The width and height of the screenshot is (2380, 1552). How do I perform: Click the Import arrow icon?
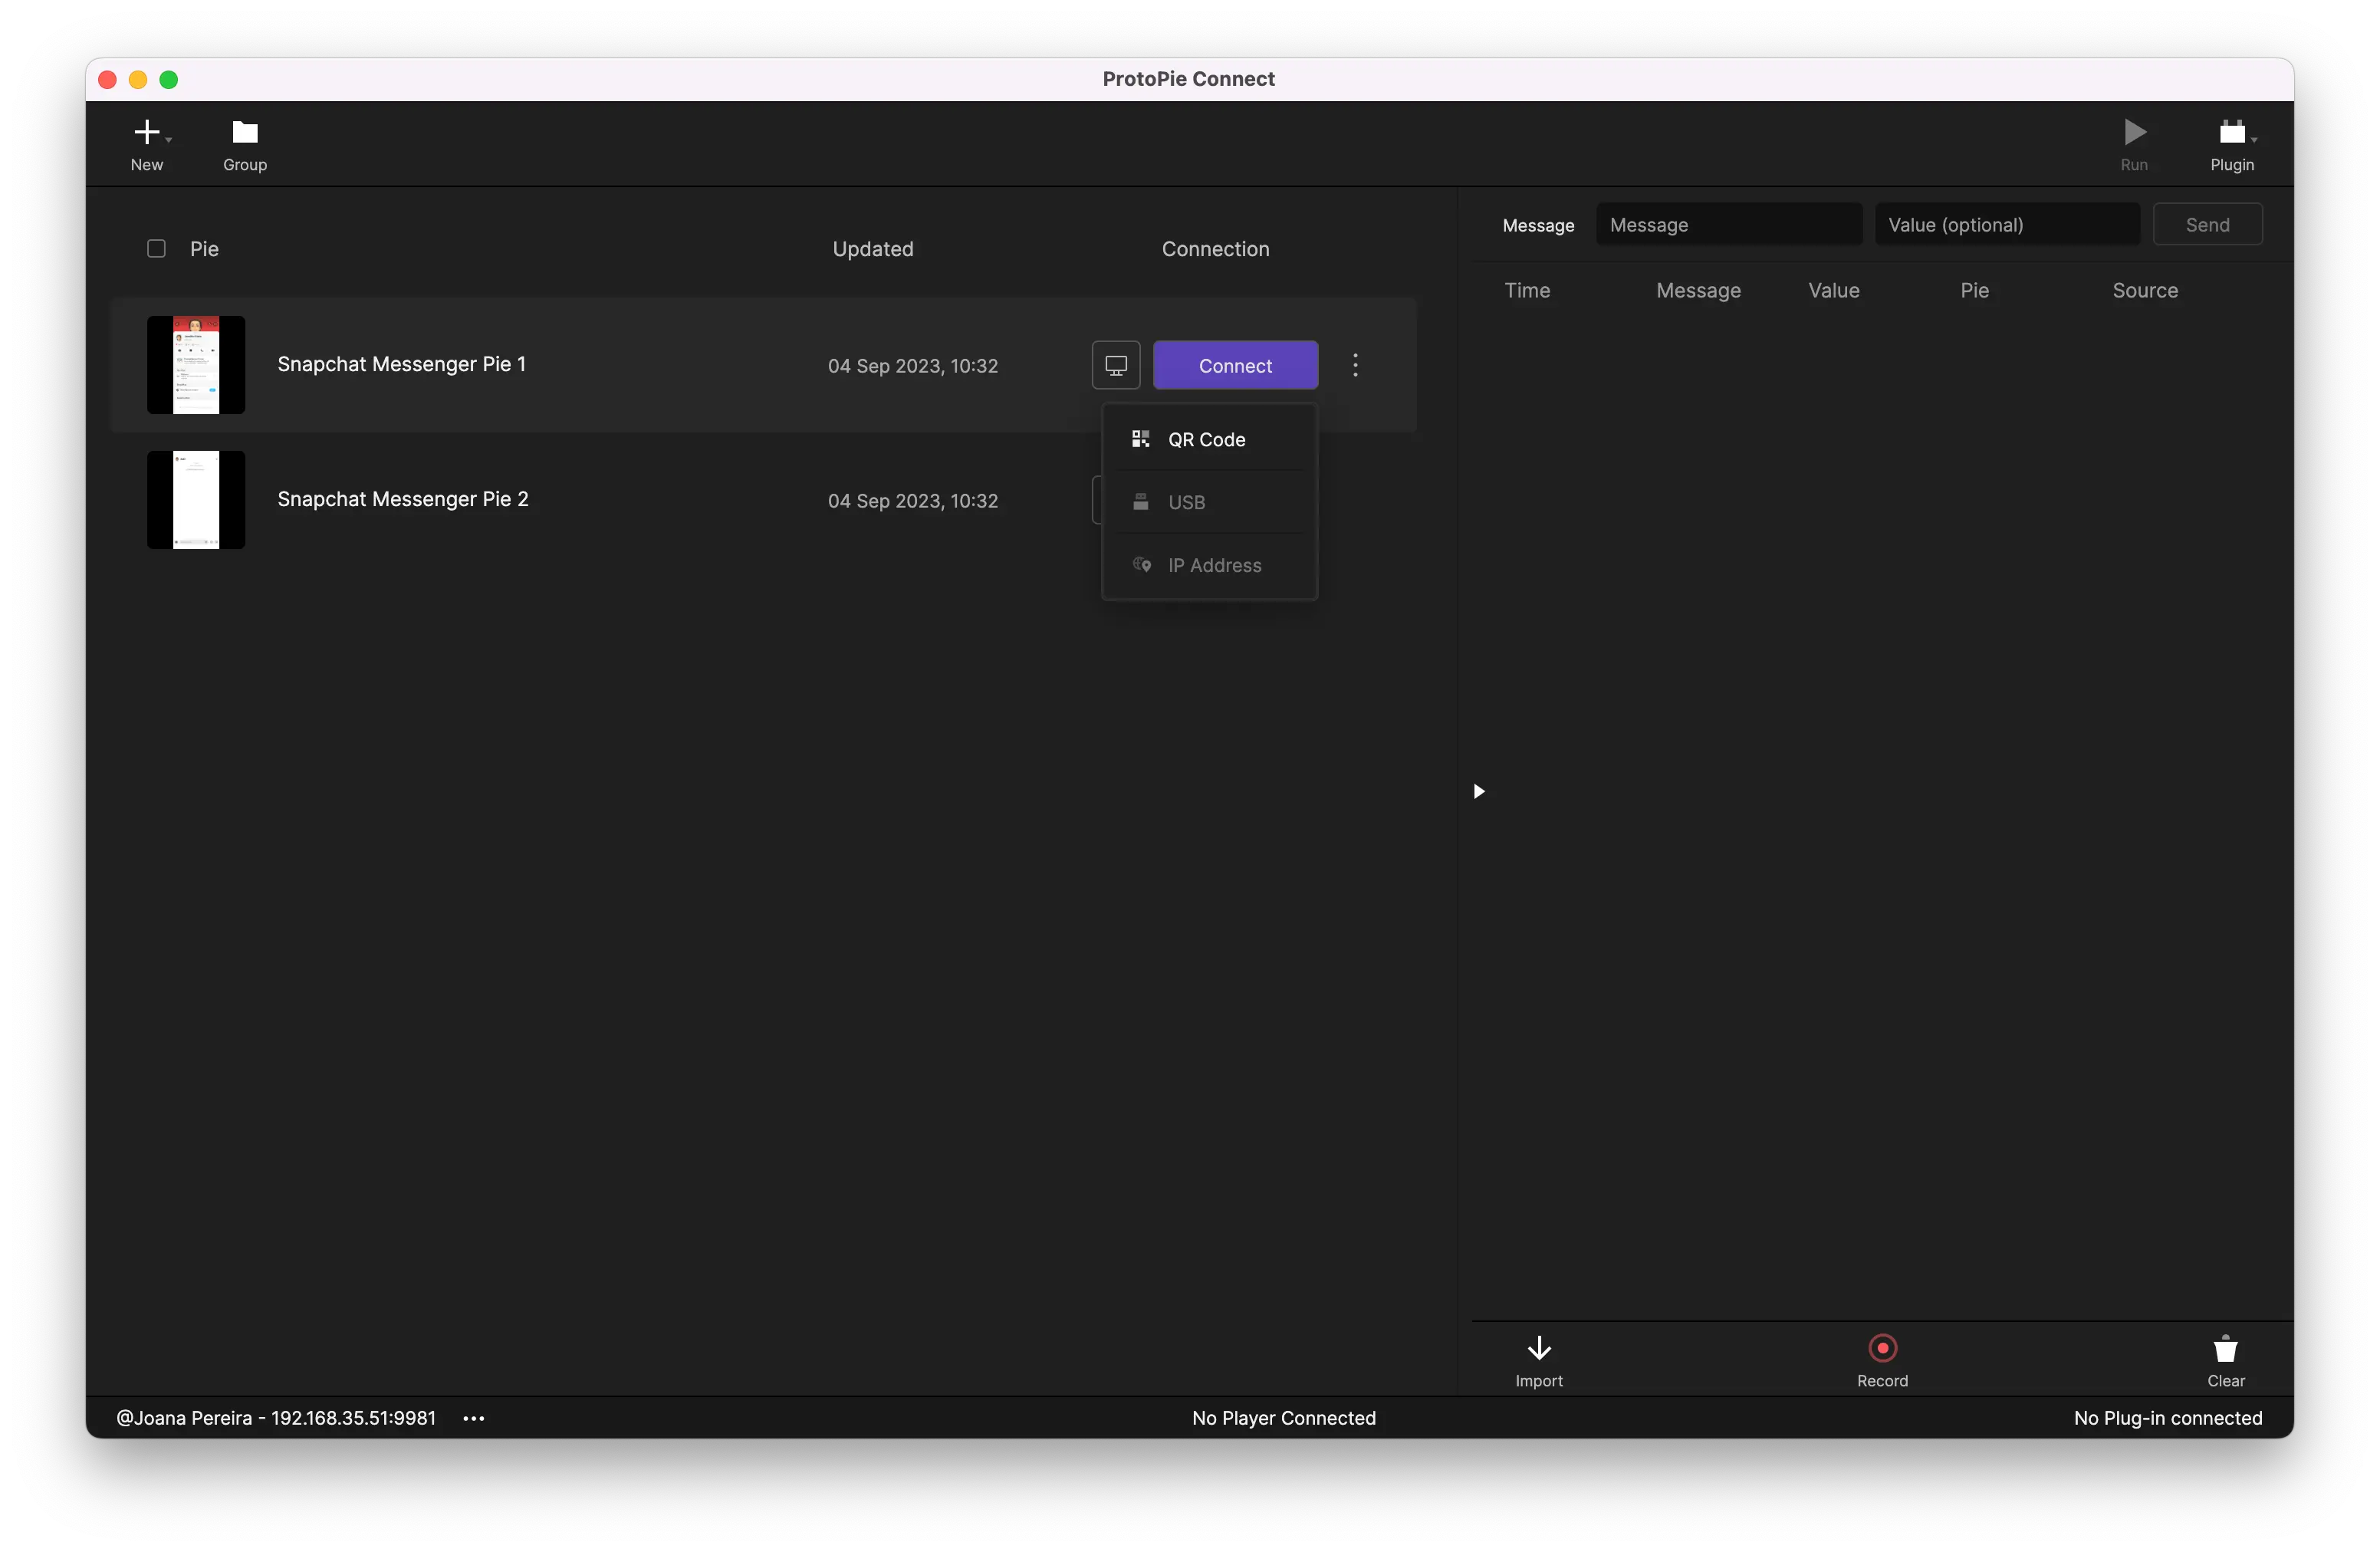1539,1349
